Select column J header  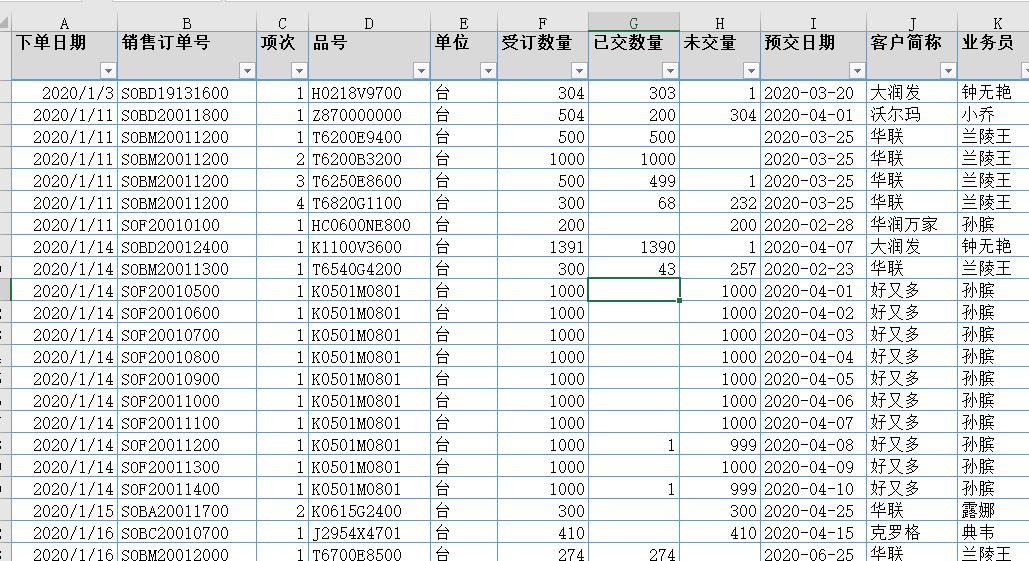pos(912,24)
